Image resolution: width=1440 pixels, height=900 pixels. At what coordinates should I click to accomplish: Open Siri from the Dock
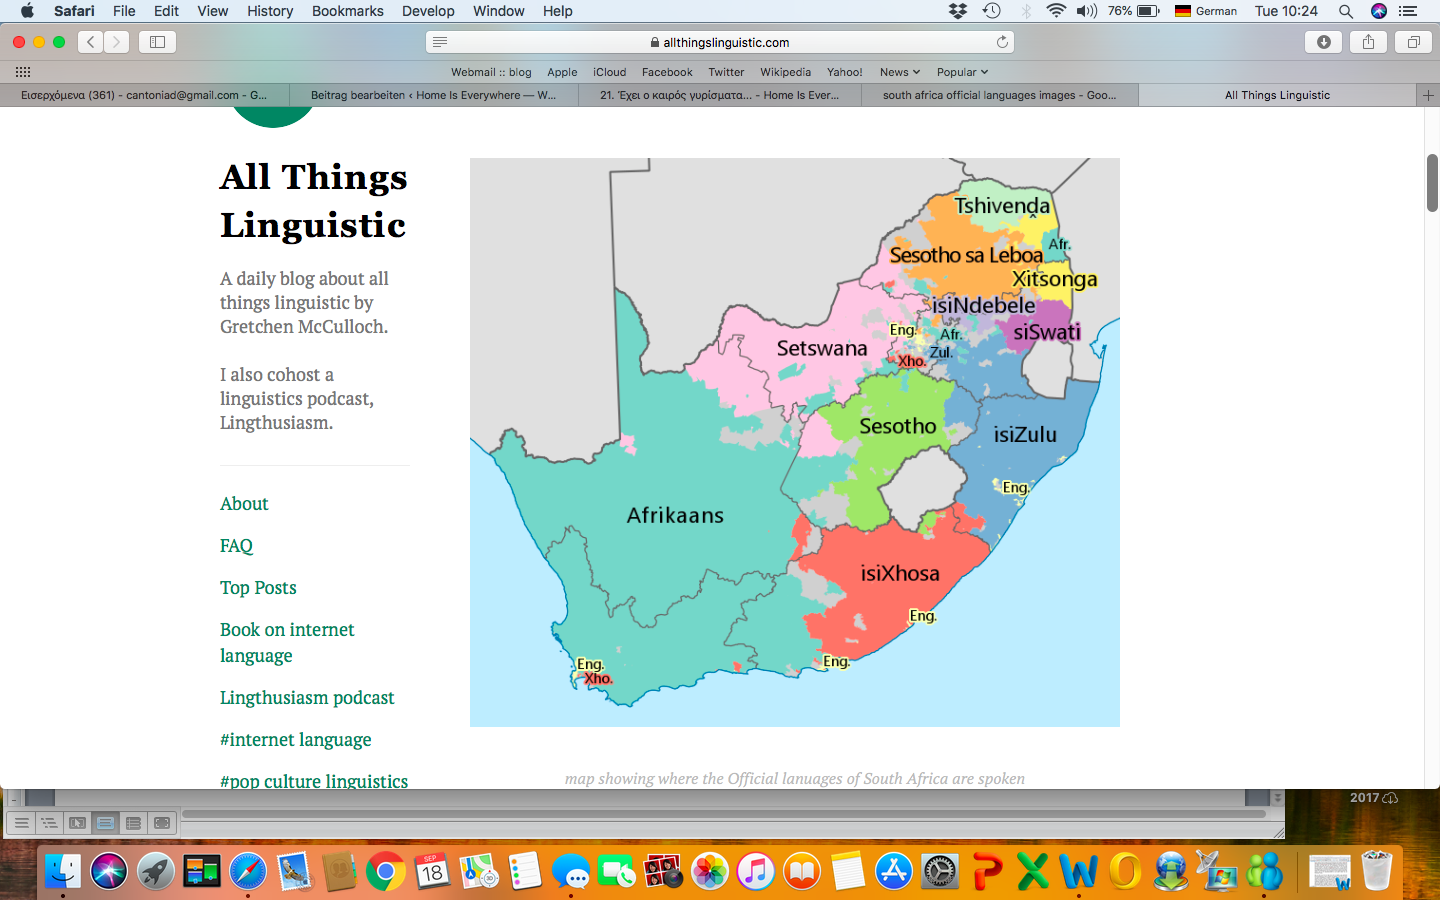[x=109, y=871]
